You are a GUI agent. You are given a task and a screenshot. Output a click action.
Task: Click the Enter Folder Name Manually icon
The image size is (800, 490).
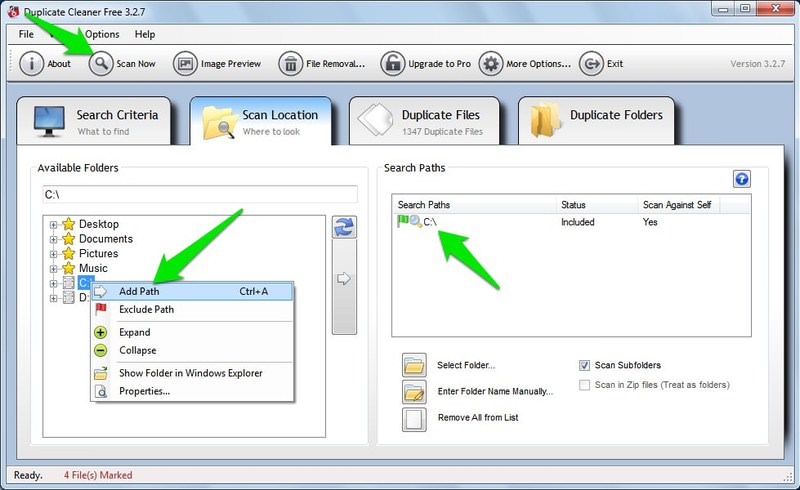click(414, 392)
